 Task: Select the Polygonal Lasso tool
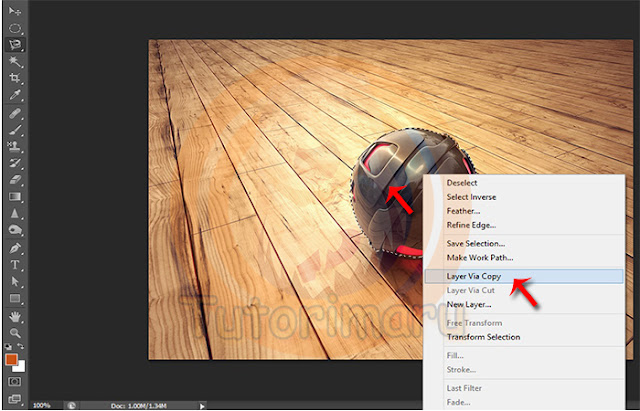(x=15, y=44)
